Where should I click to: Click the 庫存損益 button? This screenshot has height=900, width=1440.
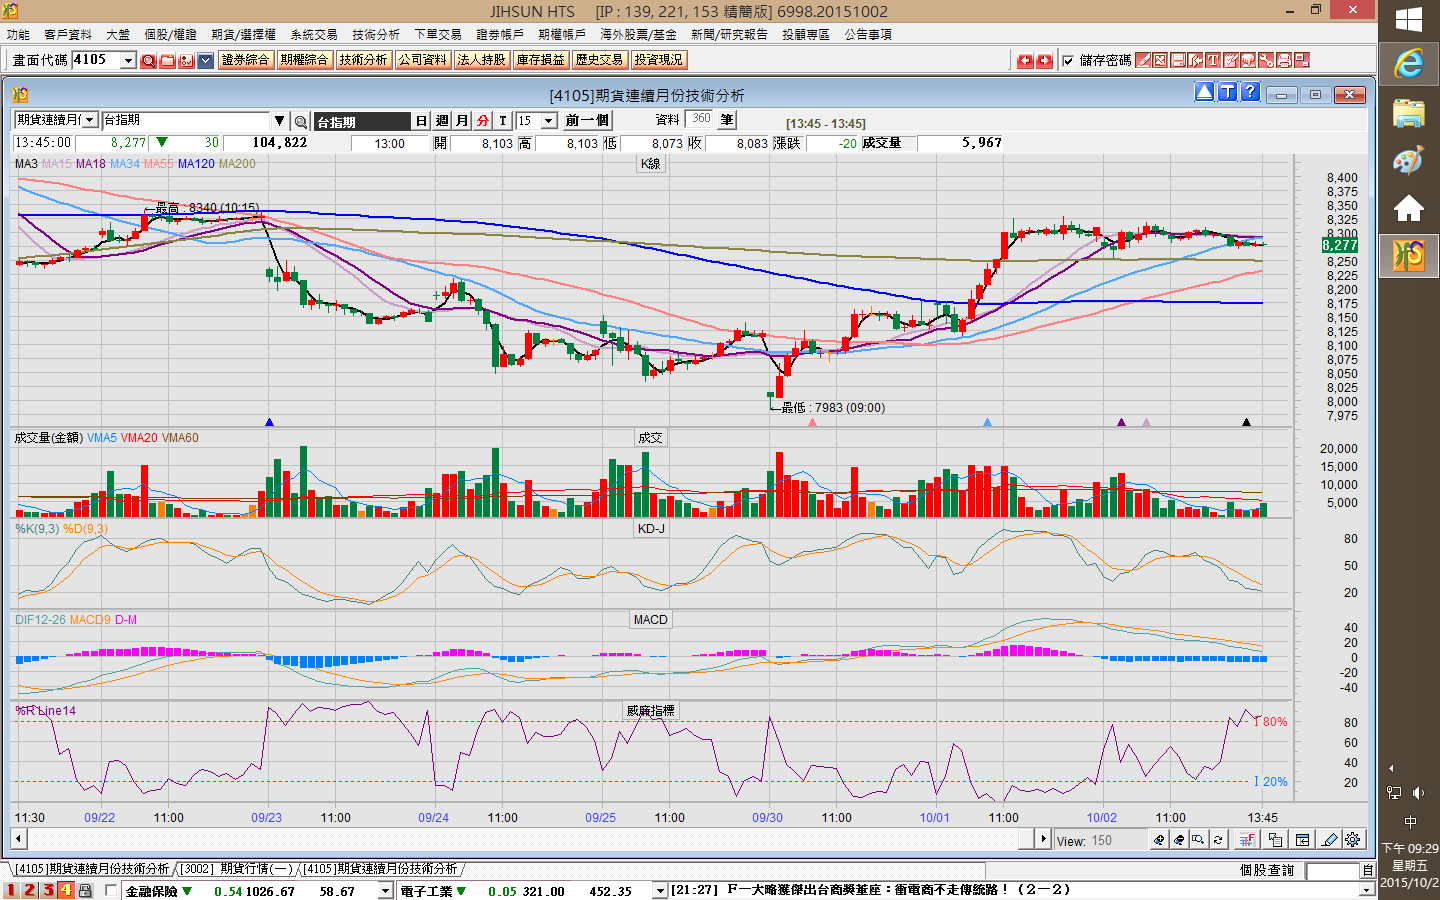tap(540, 60)
